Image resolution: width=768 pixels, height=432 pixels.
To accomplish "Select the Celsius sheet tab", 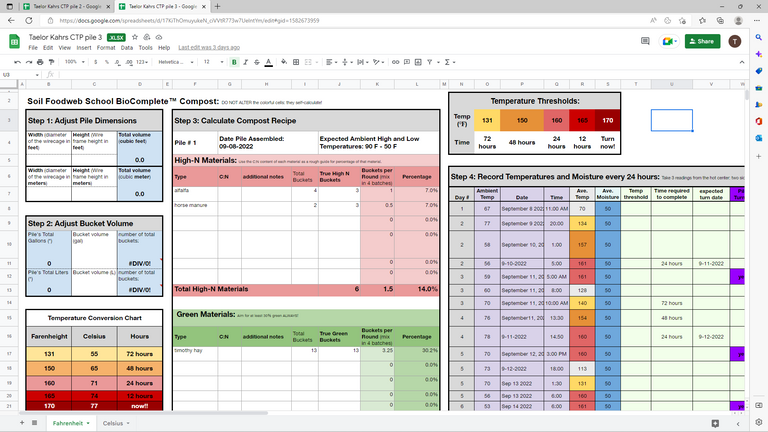I will (116, 423).
